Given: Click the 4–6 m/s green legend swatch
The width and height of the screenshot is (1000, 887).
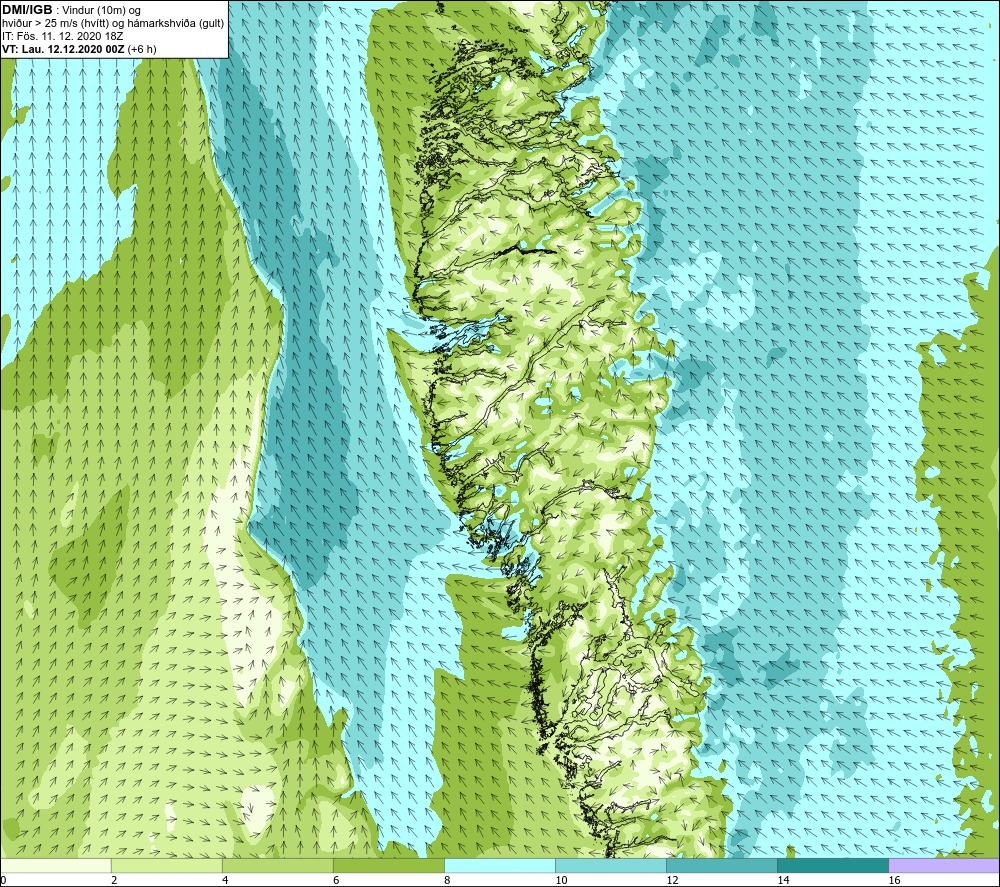Looking at the screenshot, I should click(x=277, y=865).
